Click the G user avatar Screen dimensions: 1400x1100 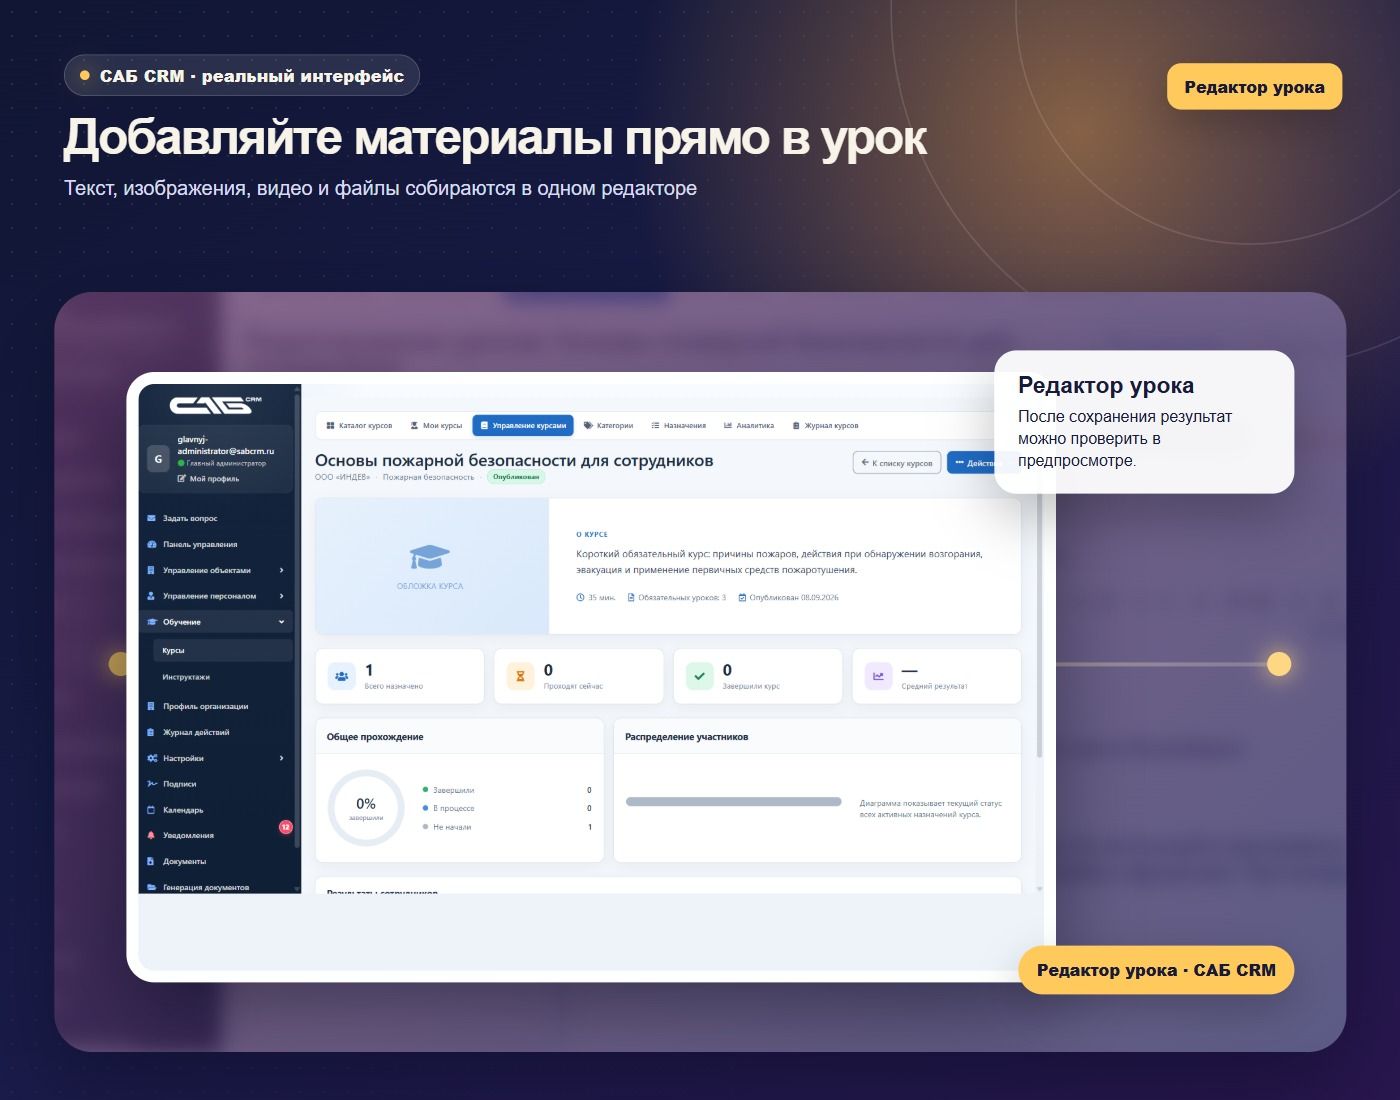(158, 459)
